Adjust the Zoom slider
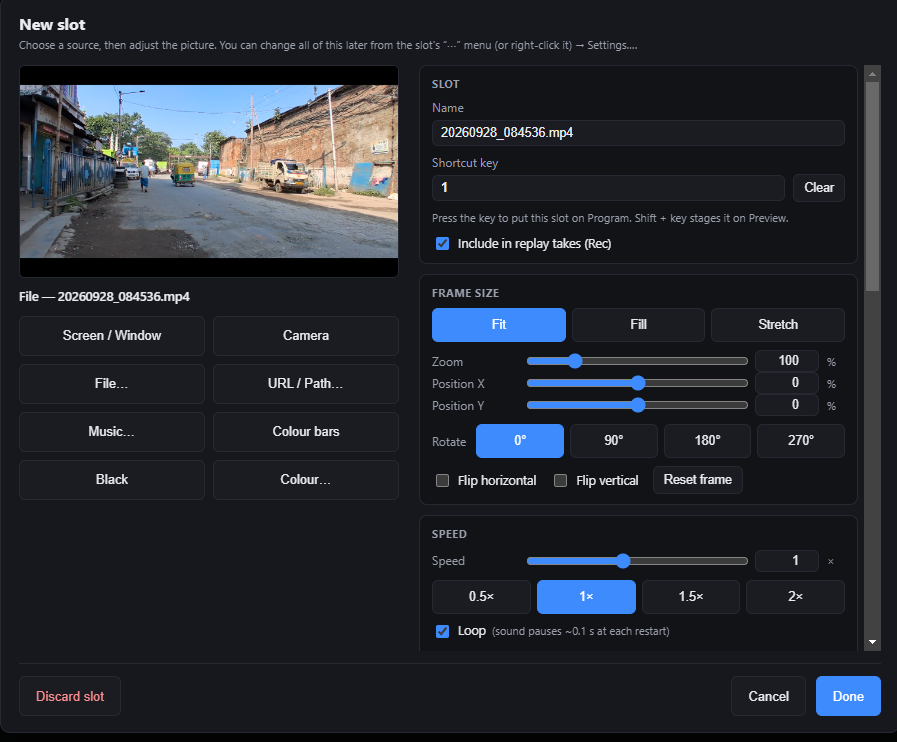This screenshot has width=897, height=742. click(637, 361)
